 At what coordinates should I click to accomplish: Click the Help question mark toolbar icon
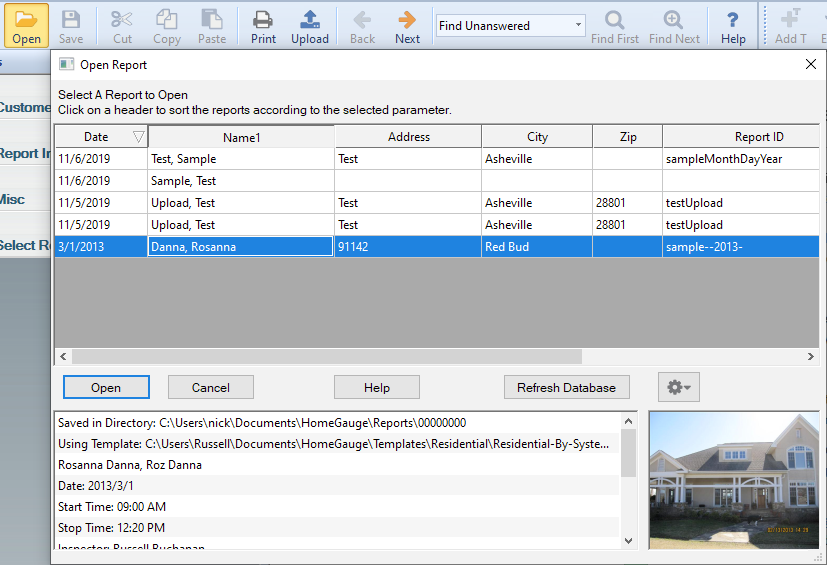click(x=733, y=25)
